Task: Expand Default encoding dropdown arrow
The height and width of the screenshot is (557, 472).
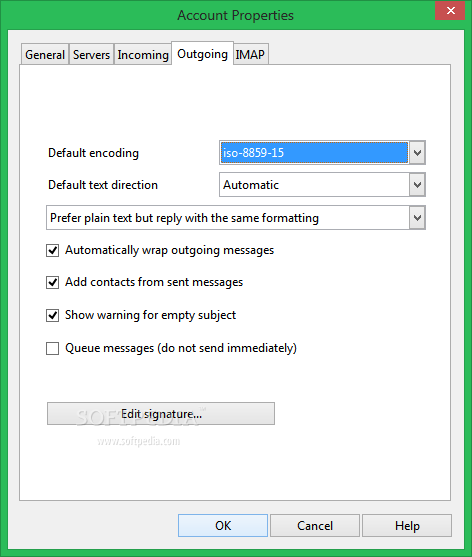Action: [x=417, y=153]
